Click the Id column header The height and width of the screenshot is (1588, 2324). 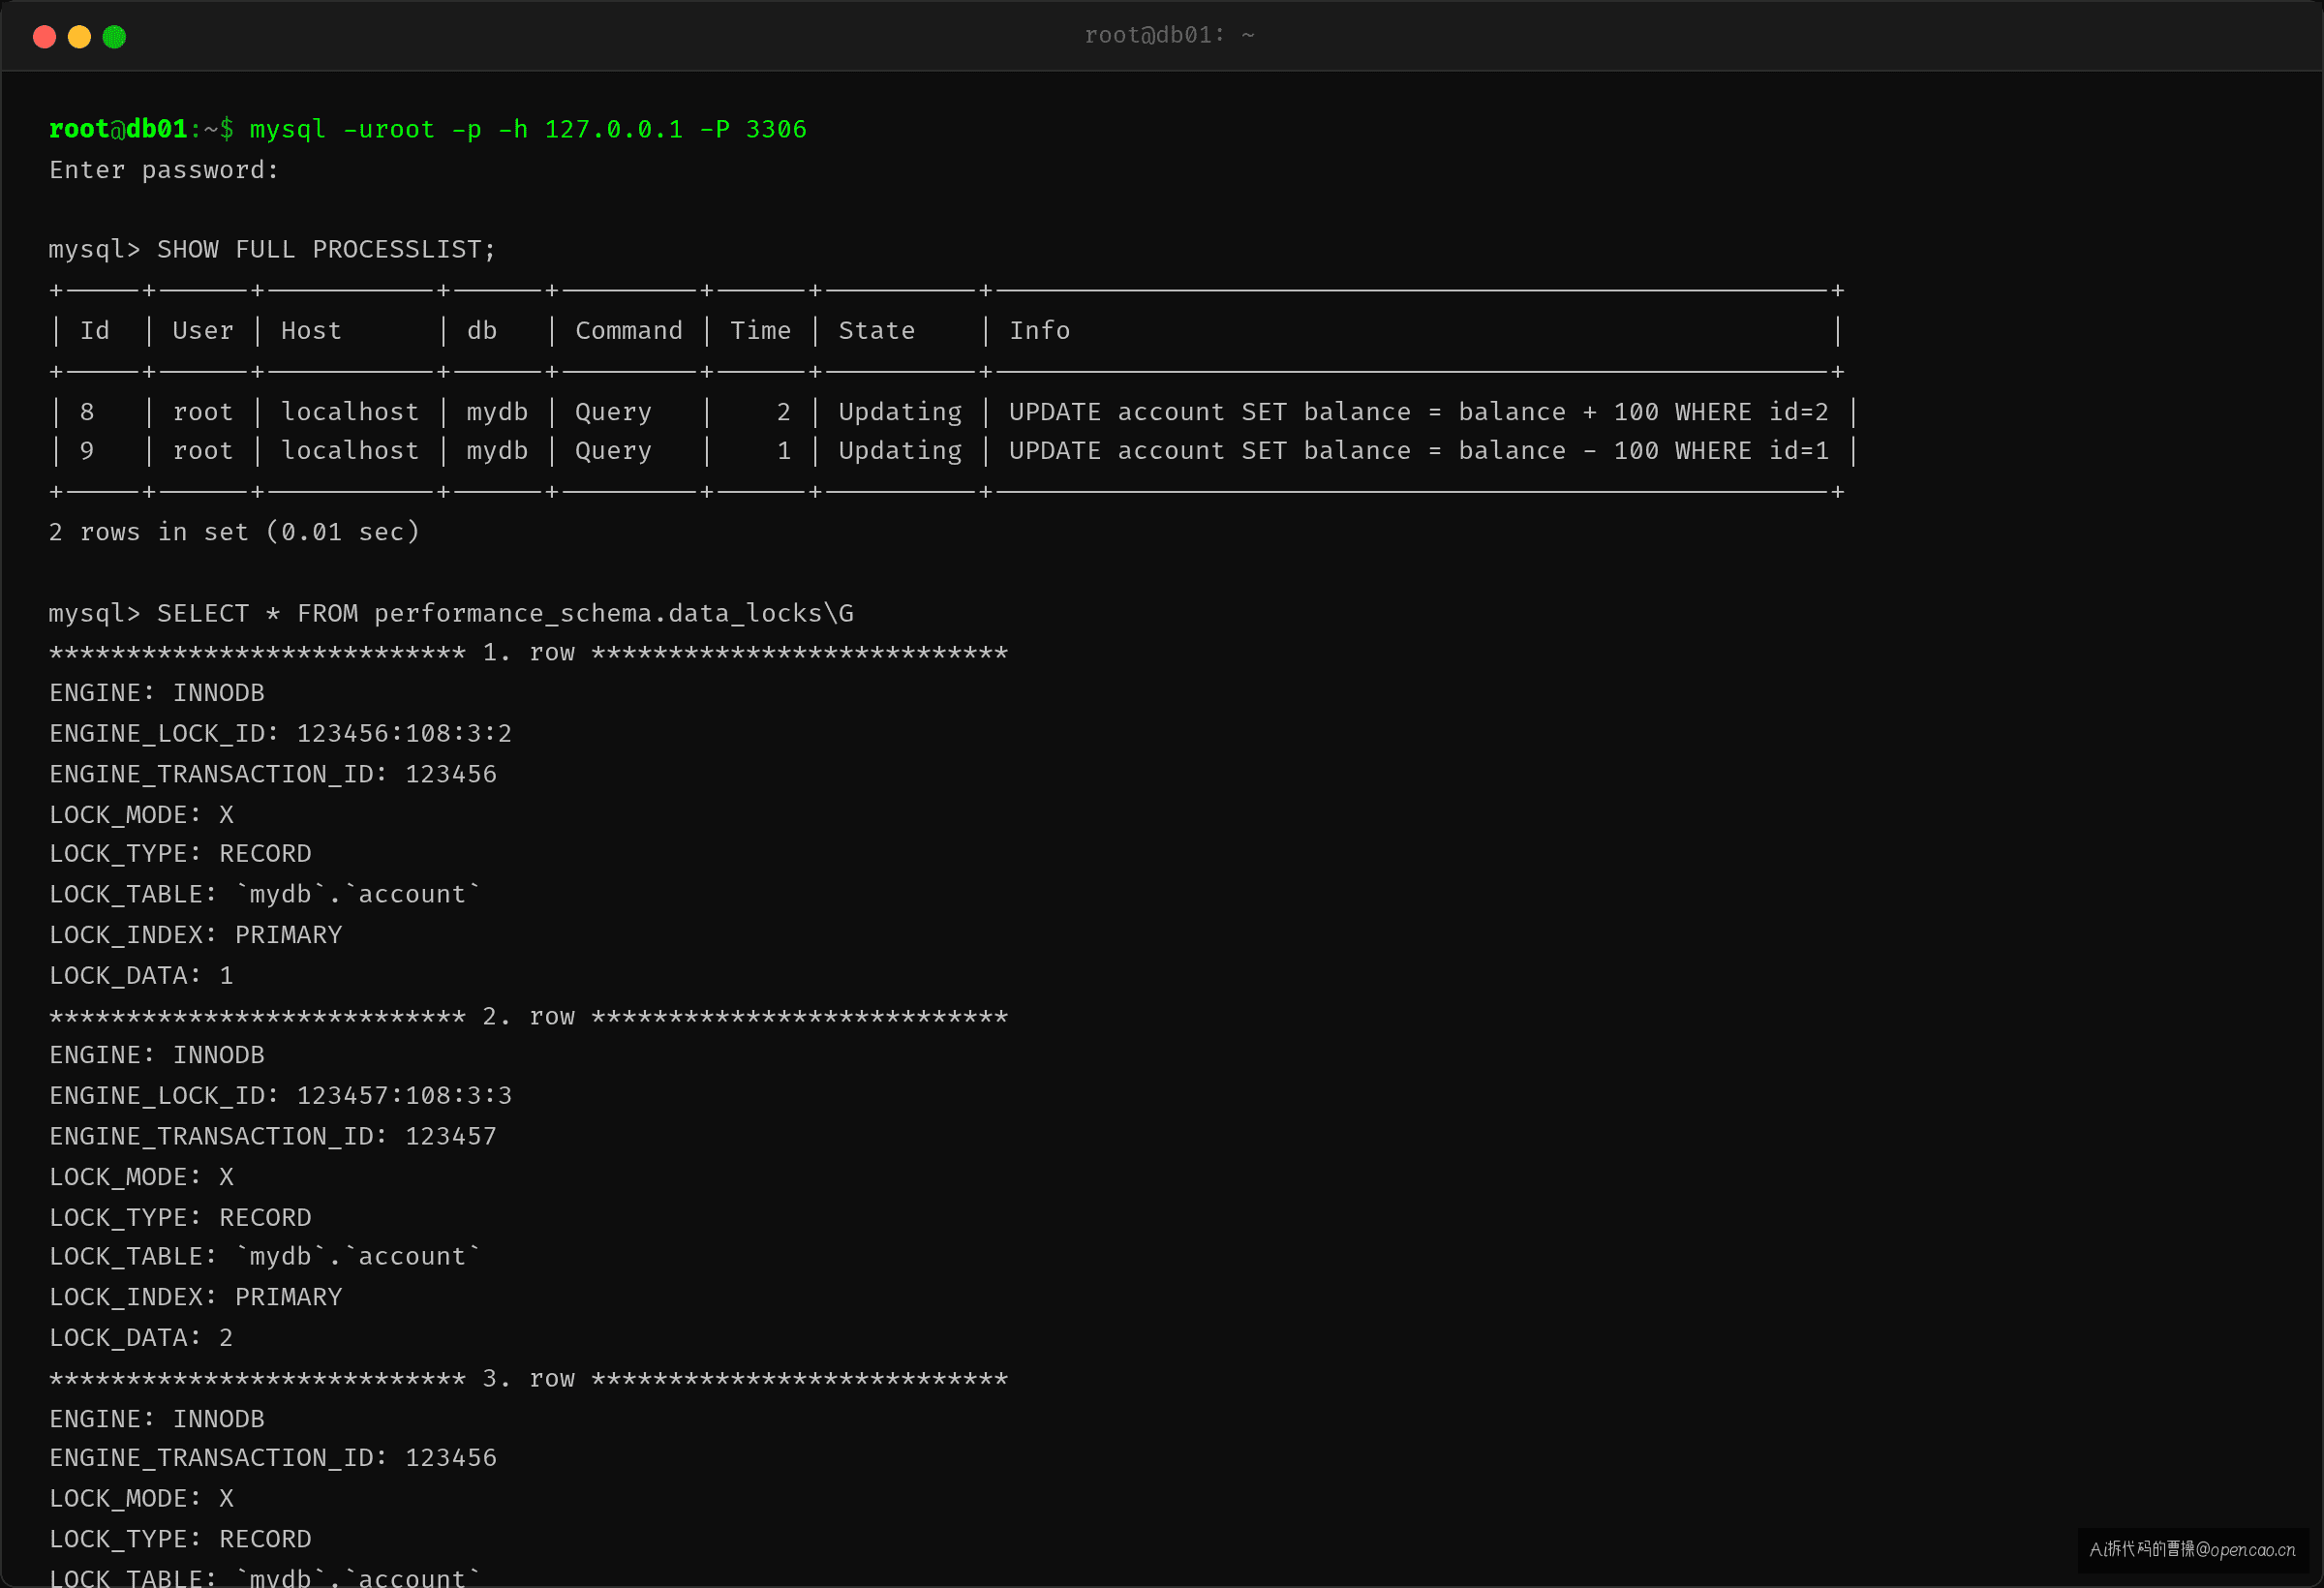click(95, 331)
